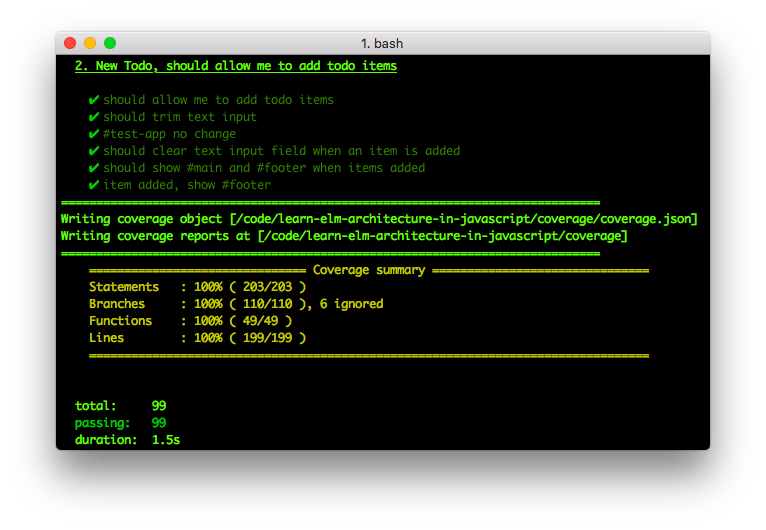Image resolution: width=766 pixels, height=530 pixels.
Task: Click the 'passing: 99' result line
Action: tap(120, 423)
